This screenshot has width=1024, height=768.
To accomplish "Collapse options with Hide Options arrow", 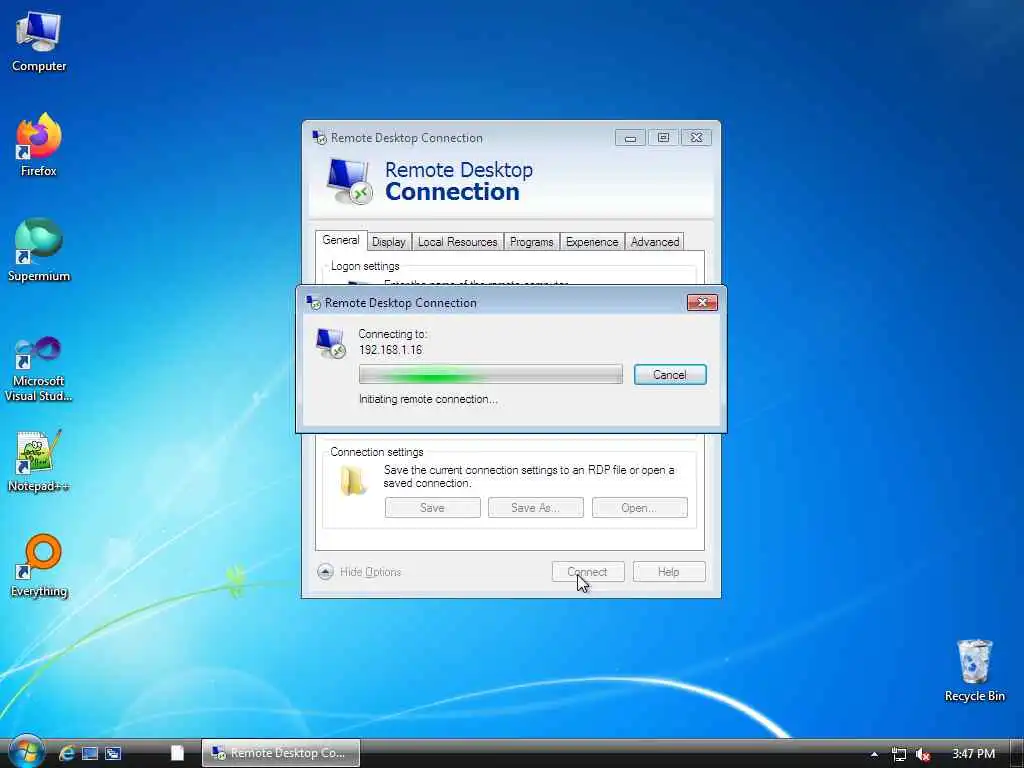I will click(325, 571).
